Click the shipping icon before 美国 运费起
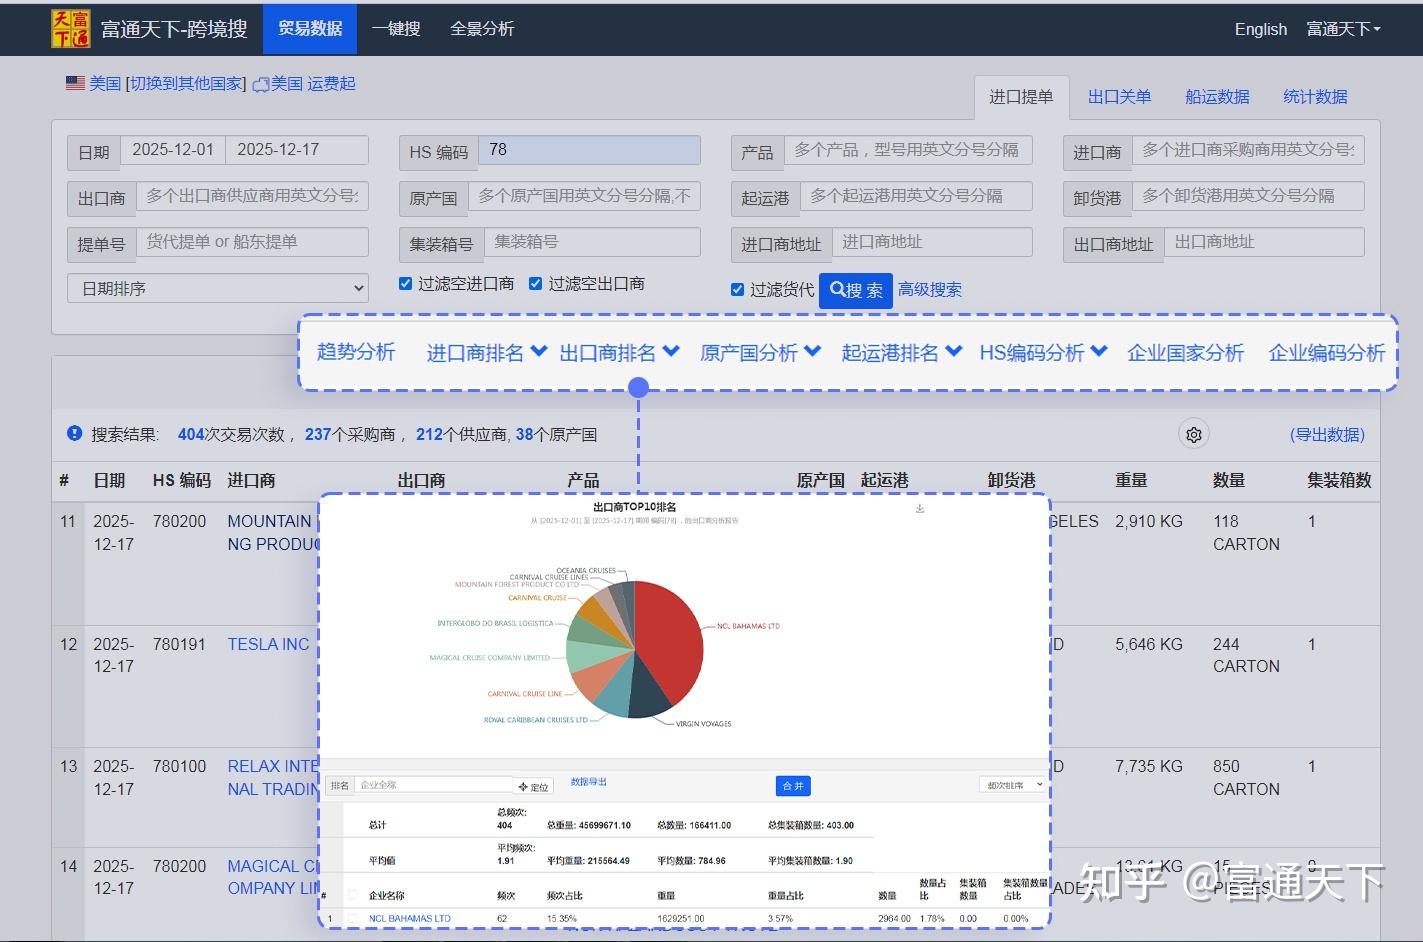The height and width of the screenshot is (942, 1423). coord(261,85)
